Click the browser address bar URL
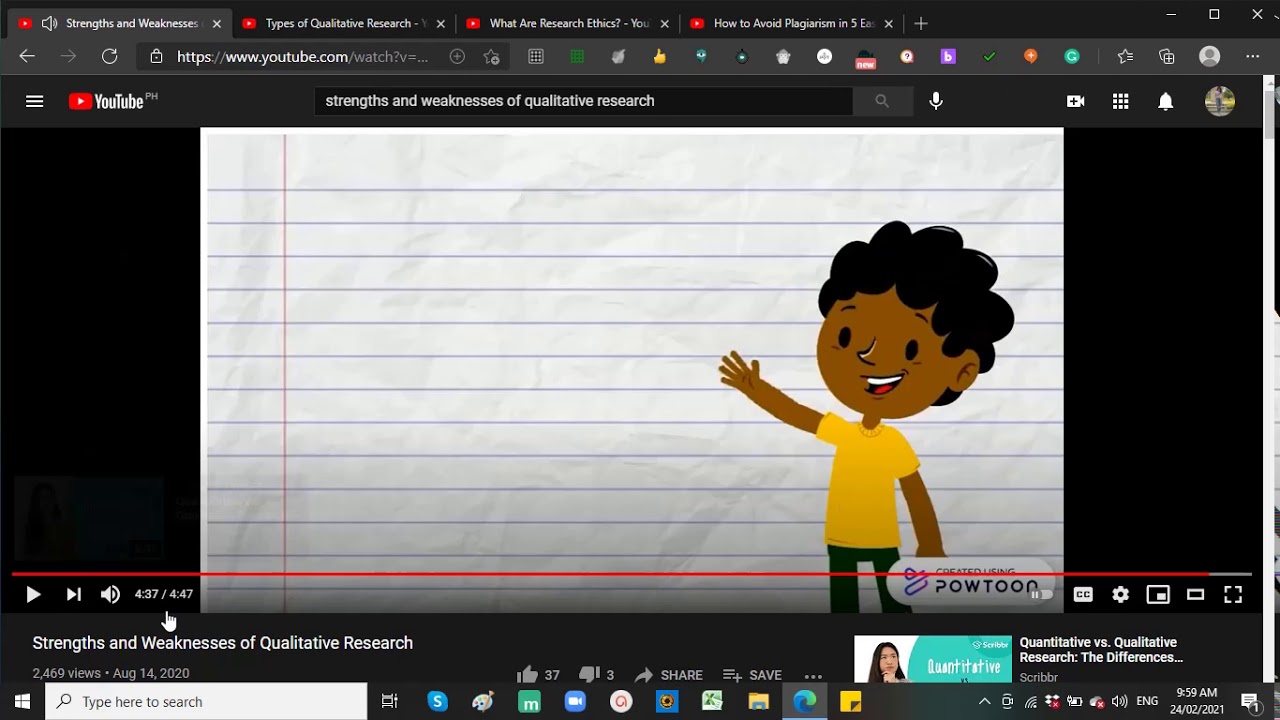1280x720 pixels. click(x=302, y=57)
